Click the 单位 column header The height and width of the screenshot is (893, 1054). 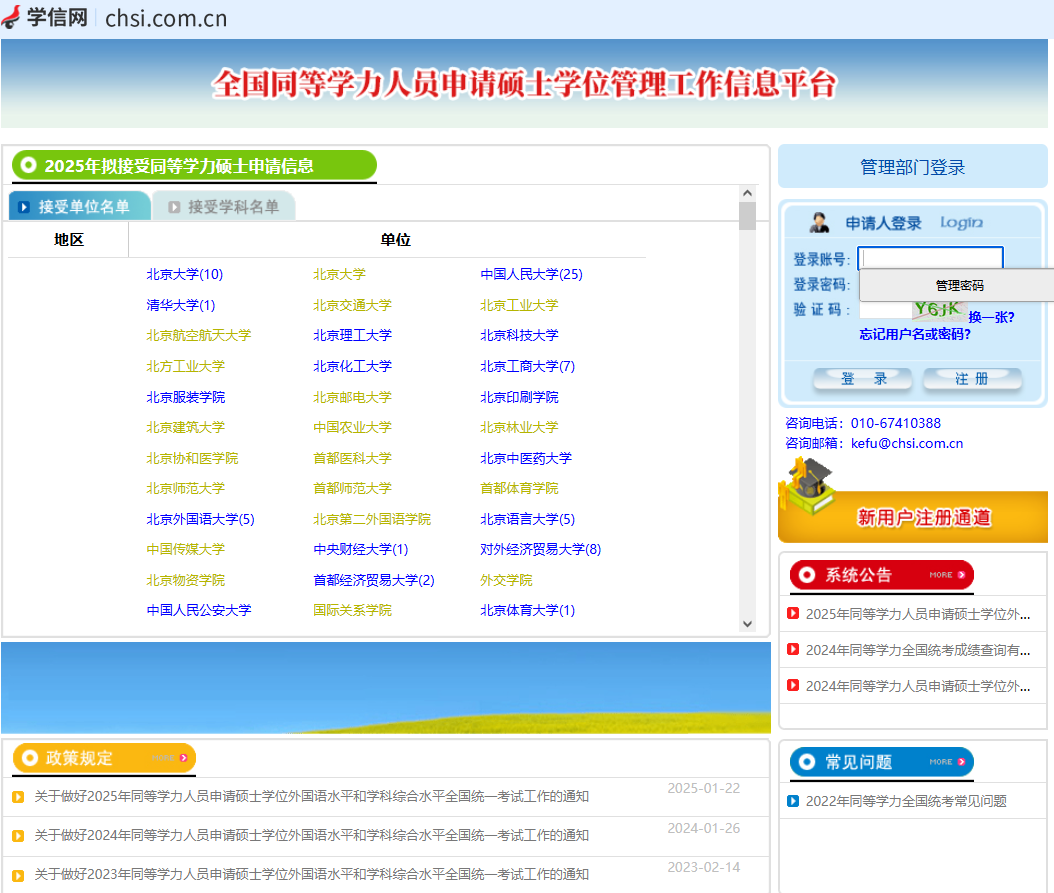395,239
